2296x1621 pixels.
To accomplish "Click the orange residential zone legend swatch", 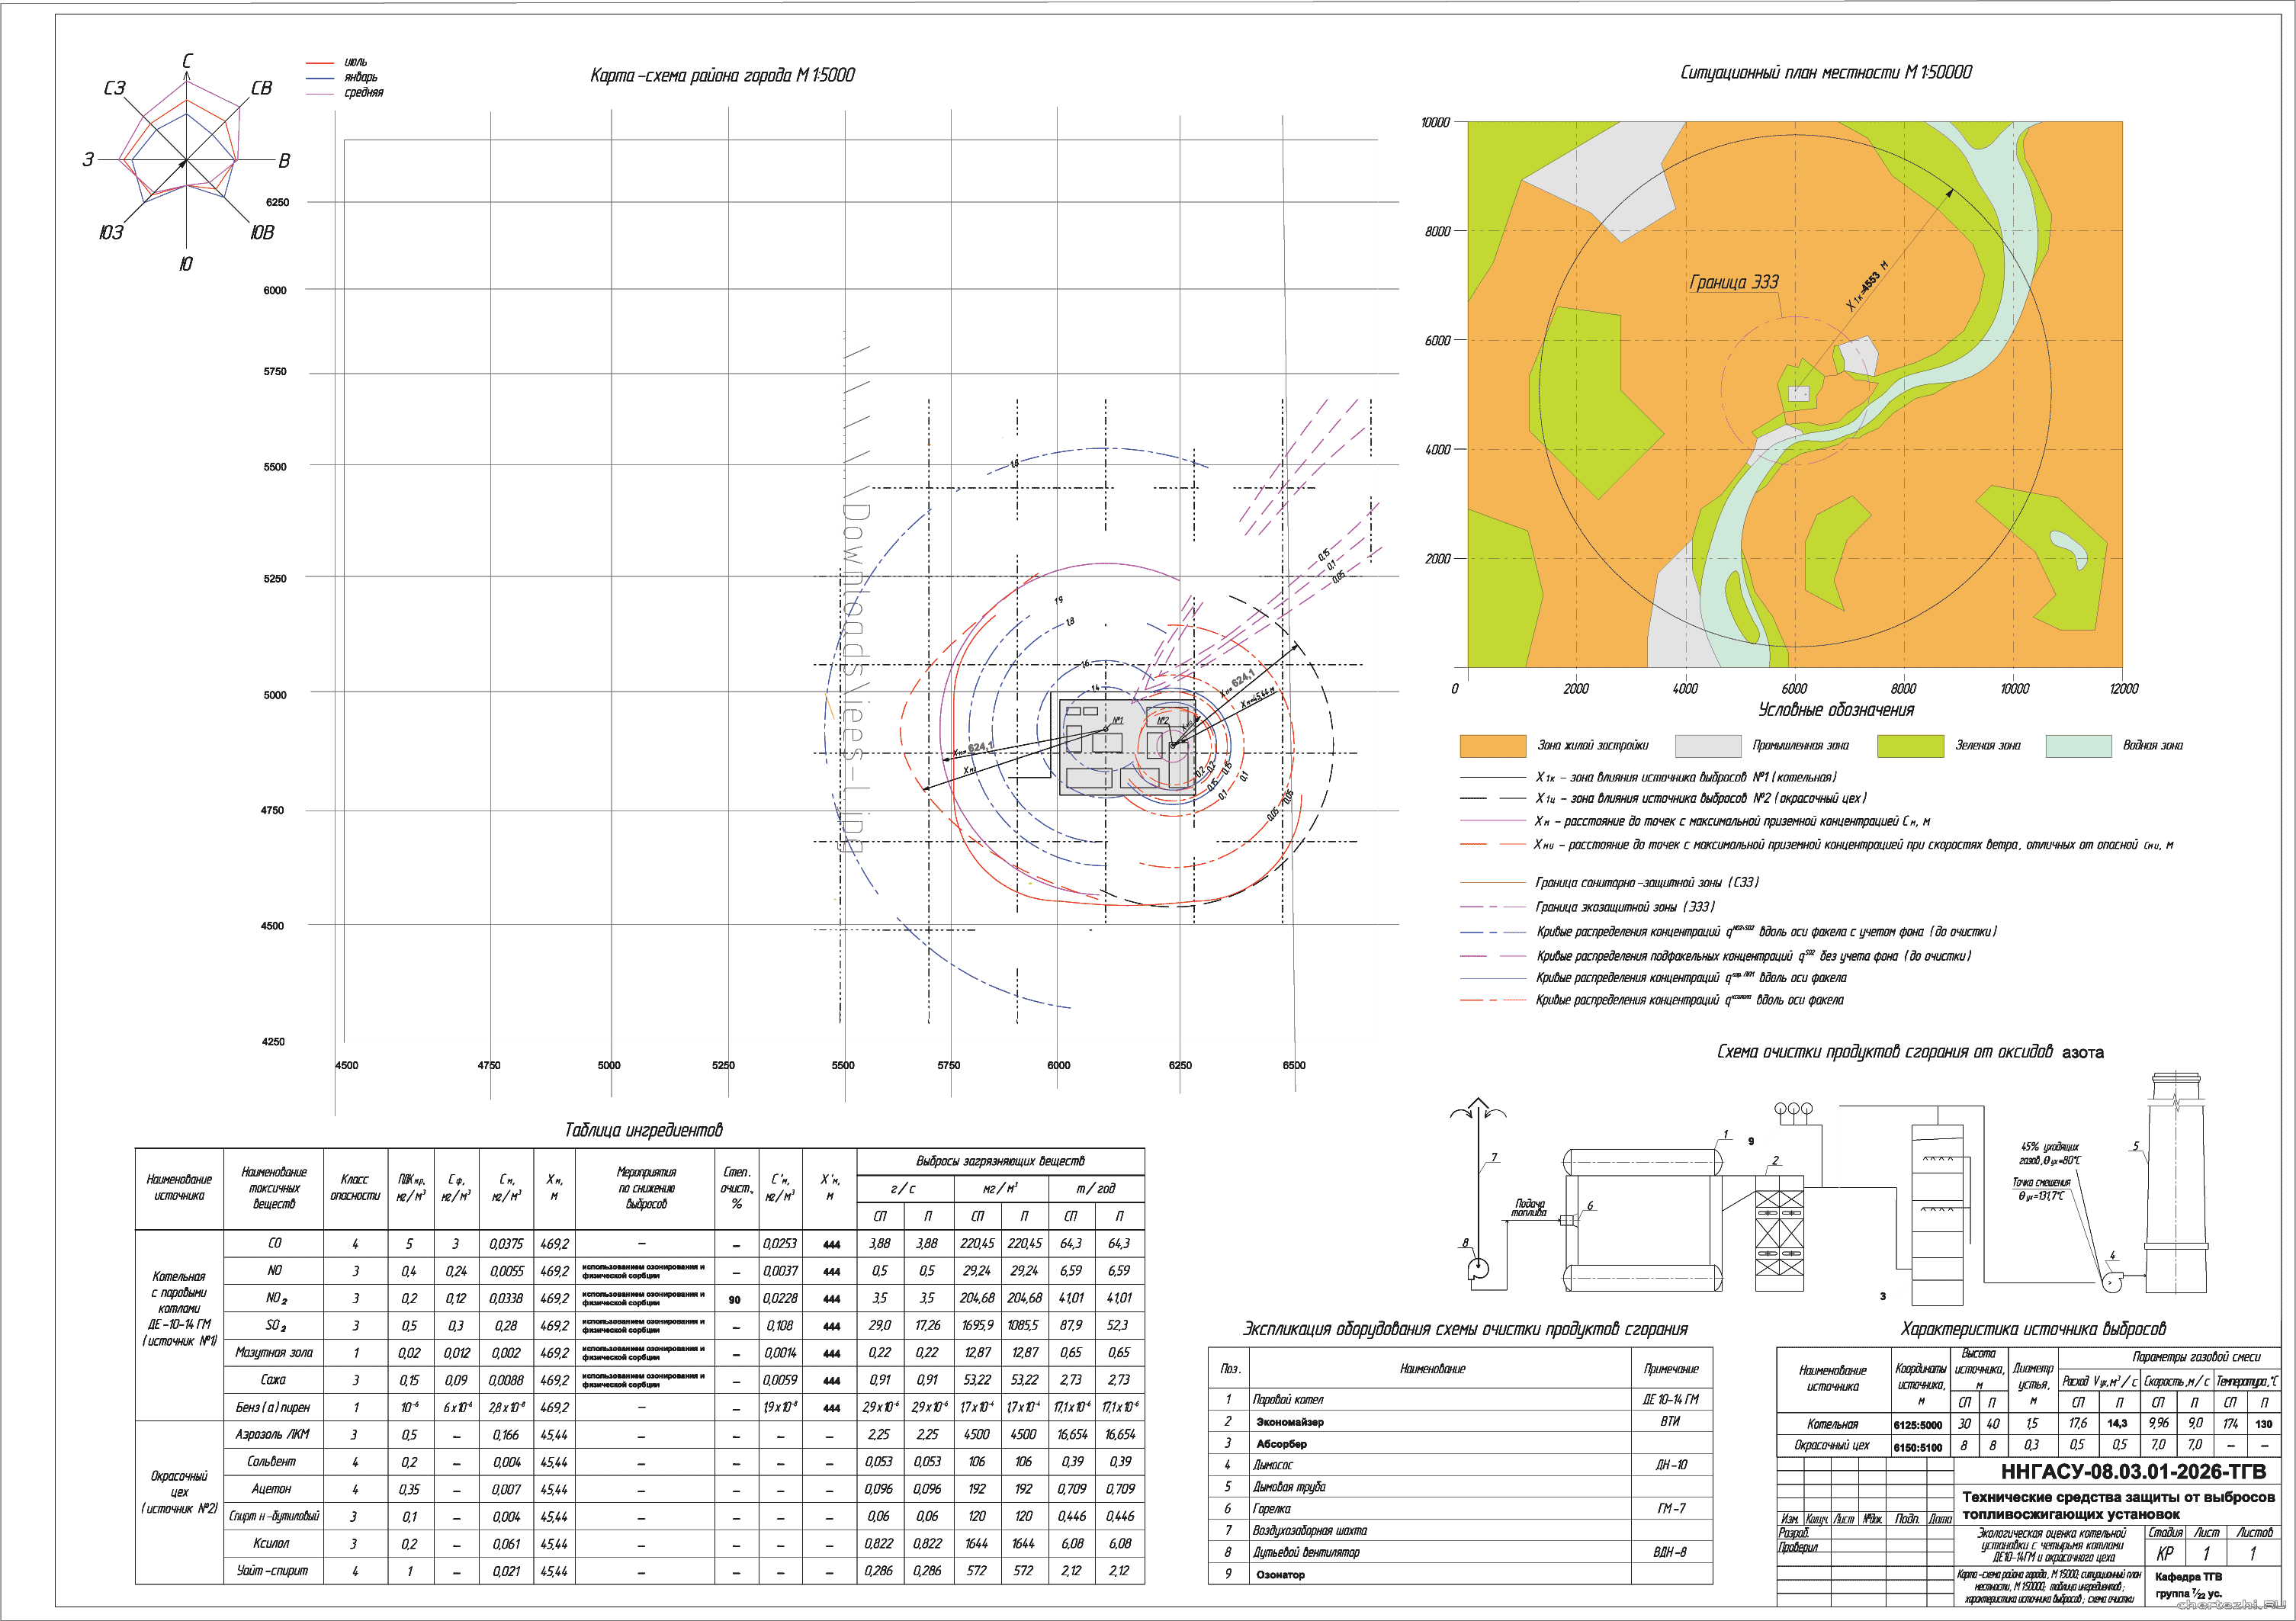I will pyautogui.click(x=1492, y=746).
